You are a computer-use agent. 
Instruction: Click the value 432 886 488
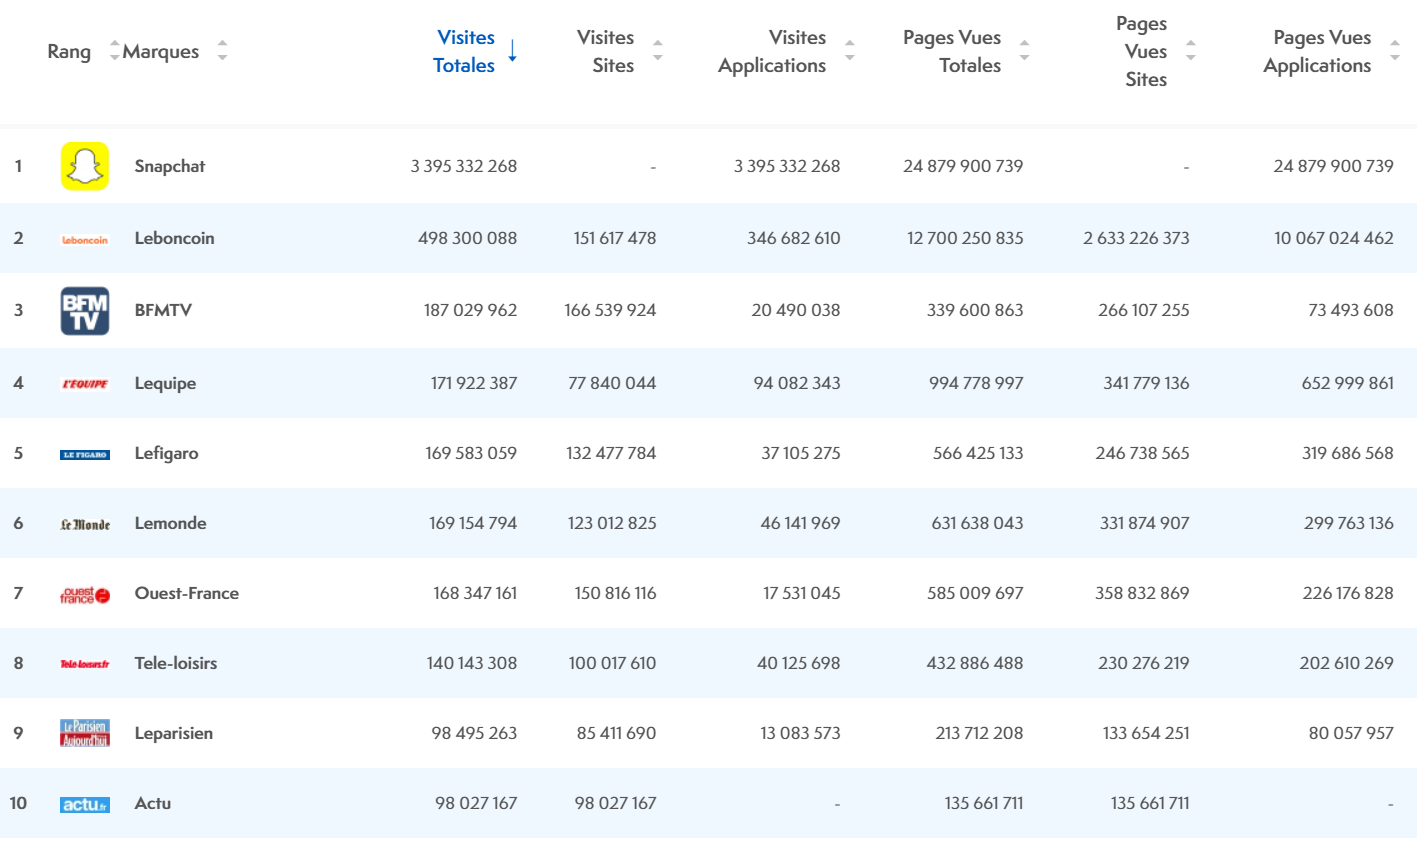(x=975, y=663)
